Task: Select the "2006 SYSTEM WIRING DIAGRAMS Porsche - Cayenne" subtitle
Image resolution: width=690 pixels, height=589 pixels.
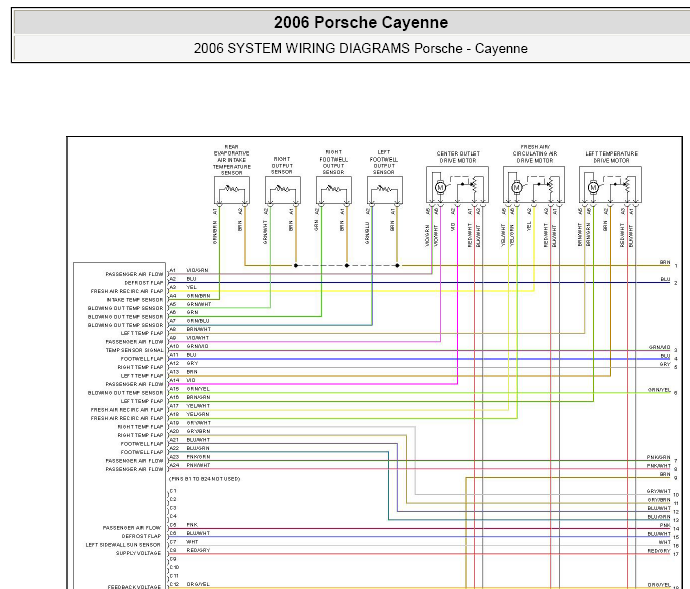Action: tap(360, 48)
